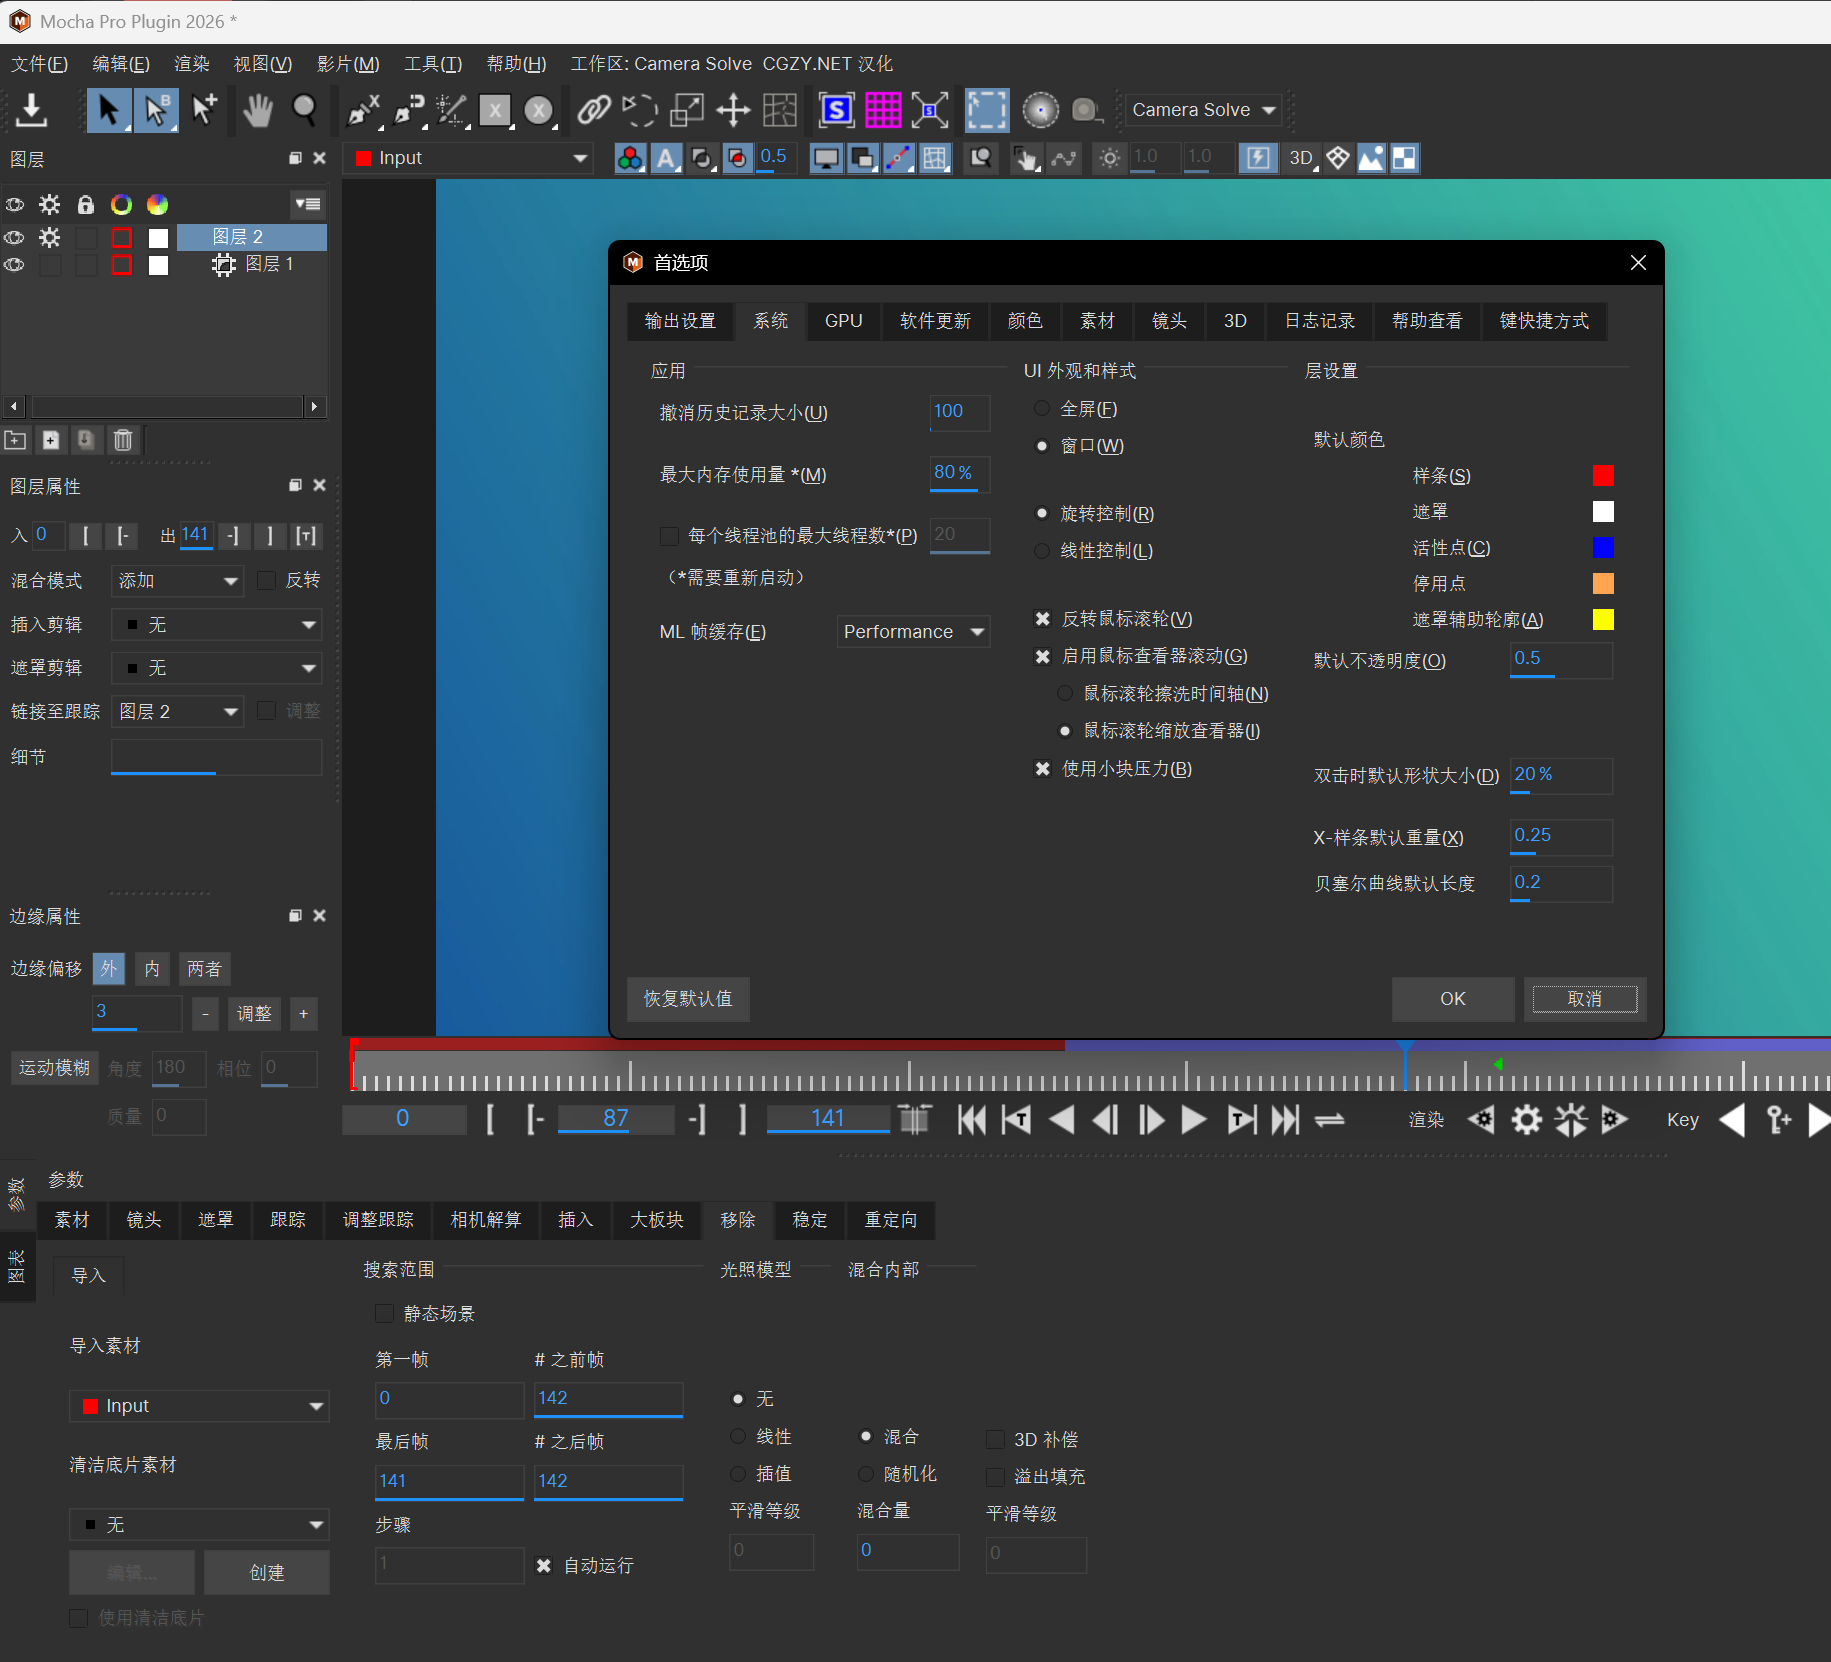Select the Pan hand tool
Viewport: 1831px width, 1662px height.
coord(258,110)
